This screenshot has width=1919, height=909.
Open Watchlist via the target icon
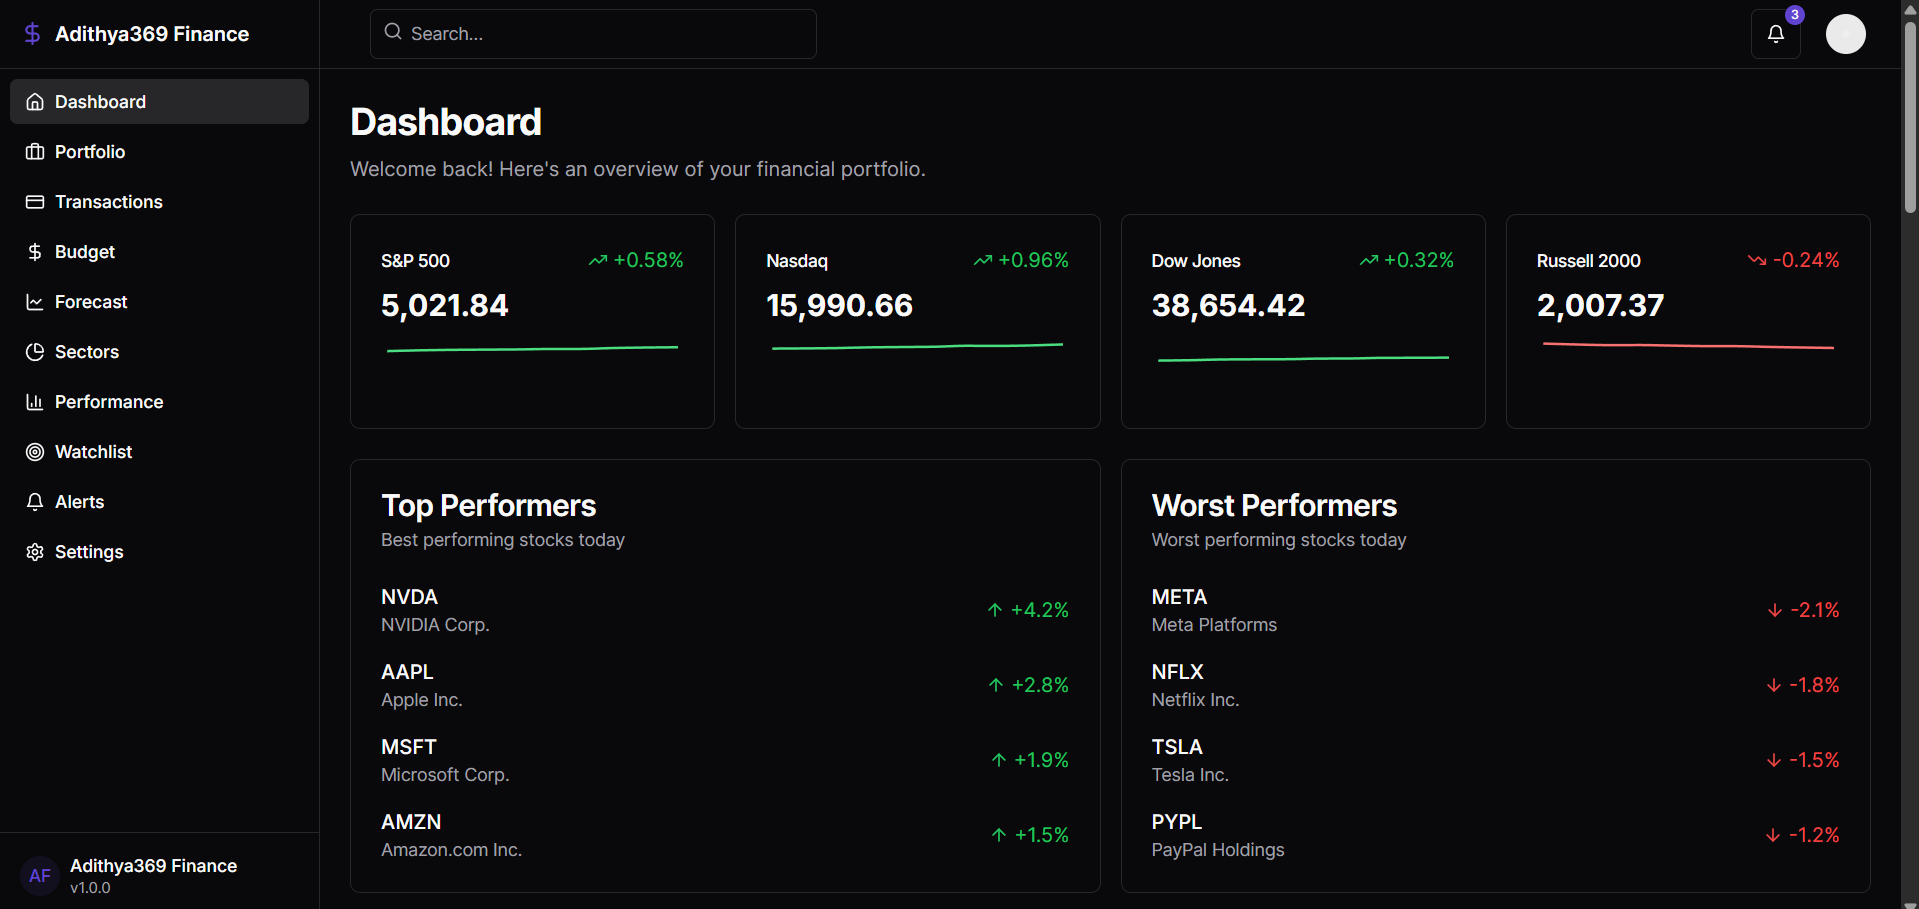point(34,451)
